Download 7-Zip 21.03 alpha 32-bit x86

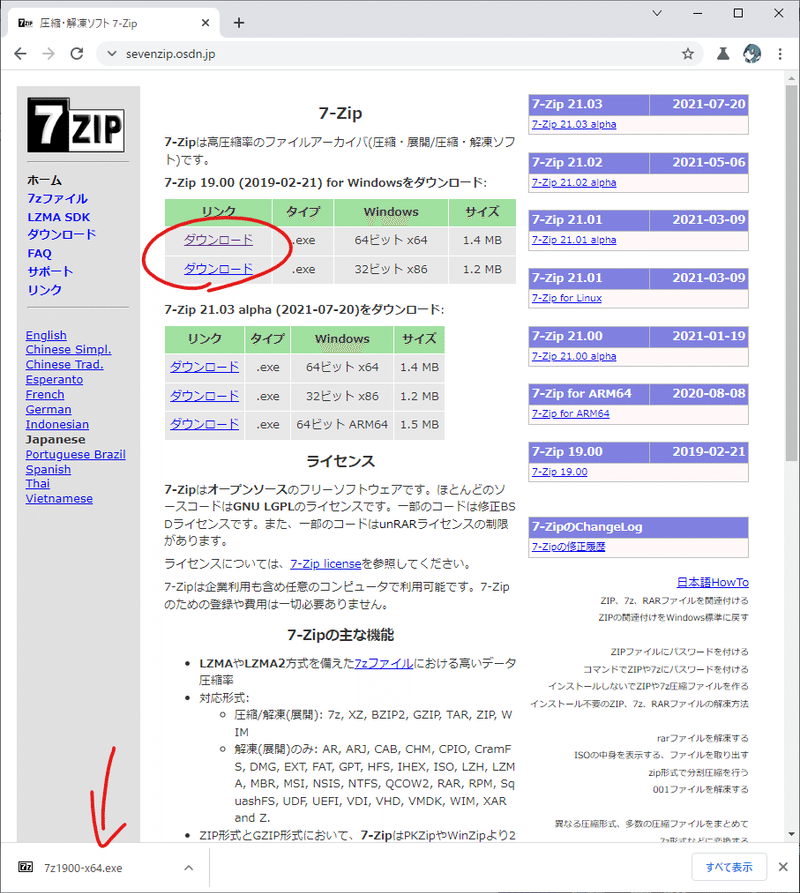pos(204,396)
